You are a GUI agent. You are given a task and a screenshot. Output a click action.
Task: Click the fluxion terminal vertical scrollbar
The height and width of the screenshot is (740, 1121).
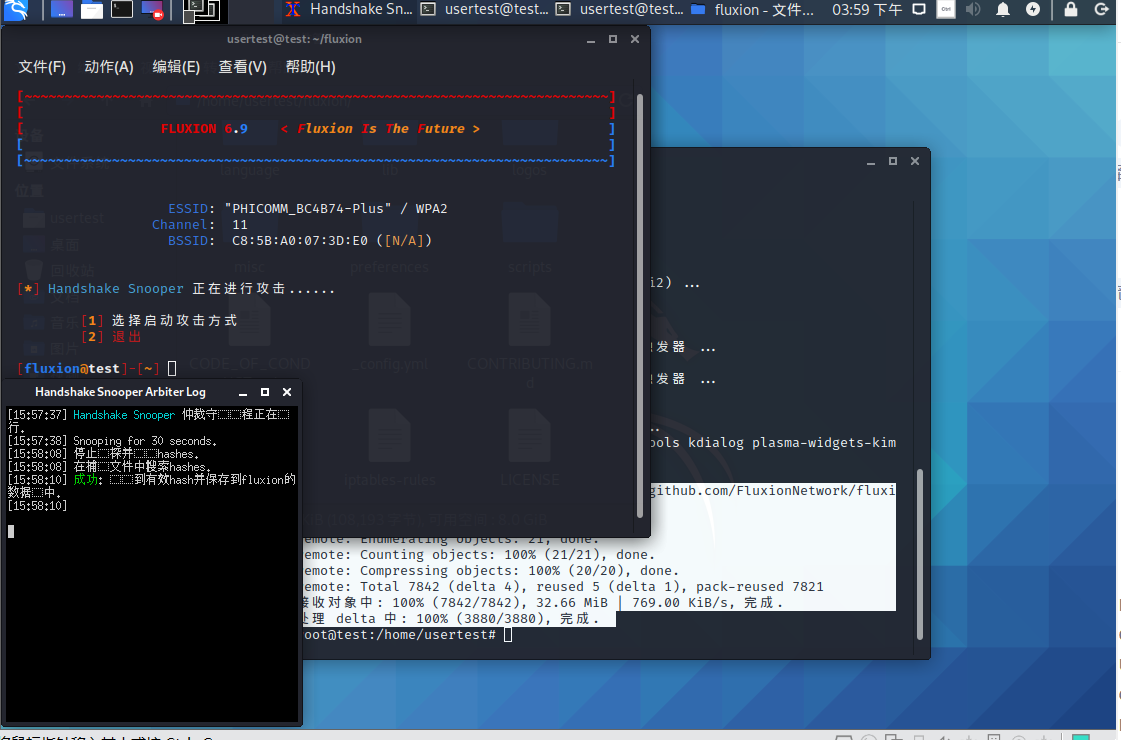(x=640, y=306)
